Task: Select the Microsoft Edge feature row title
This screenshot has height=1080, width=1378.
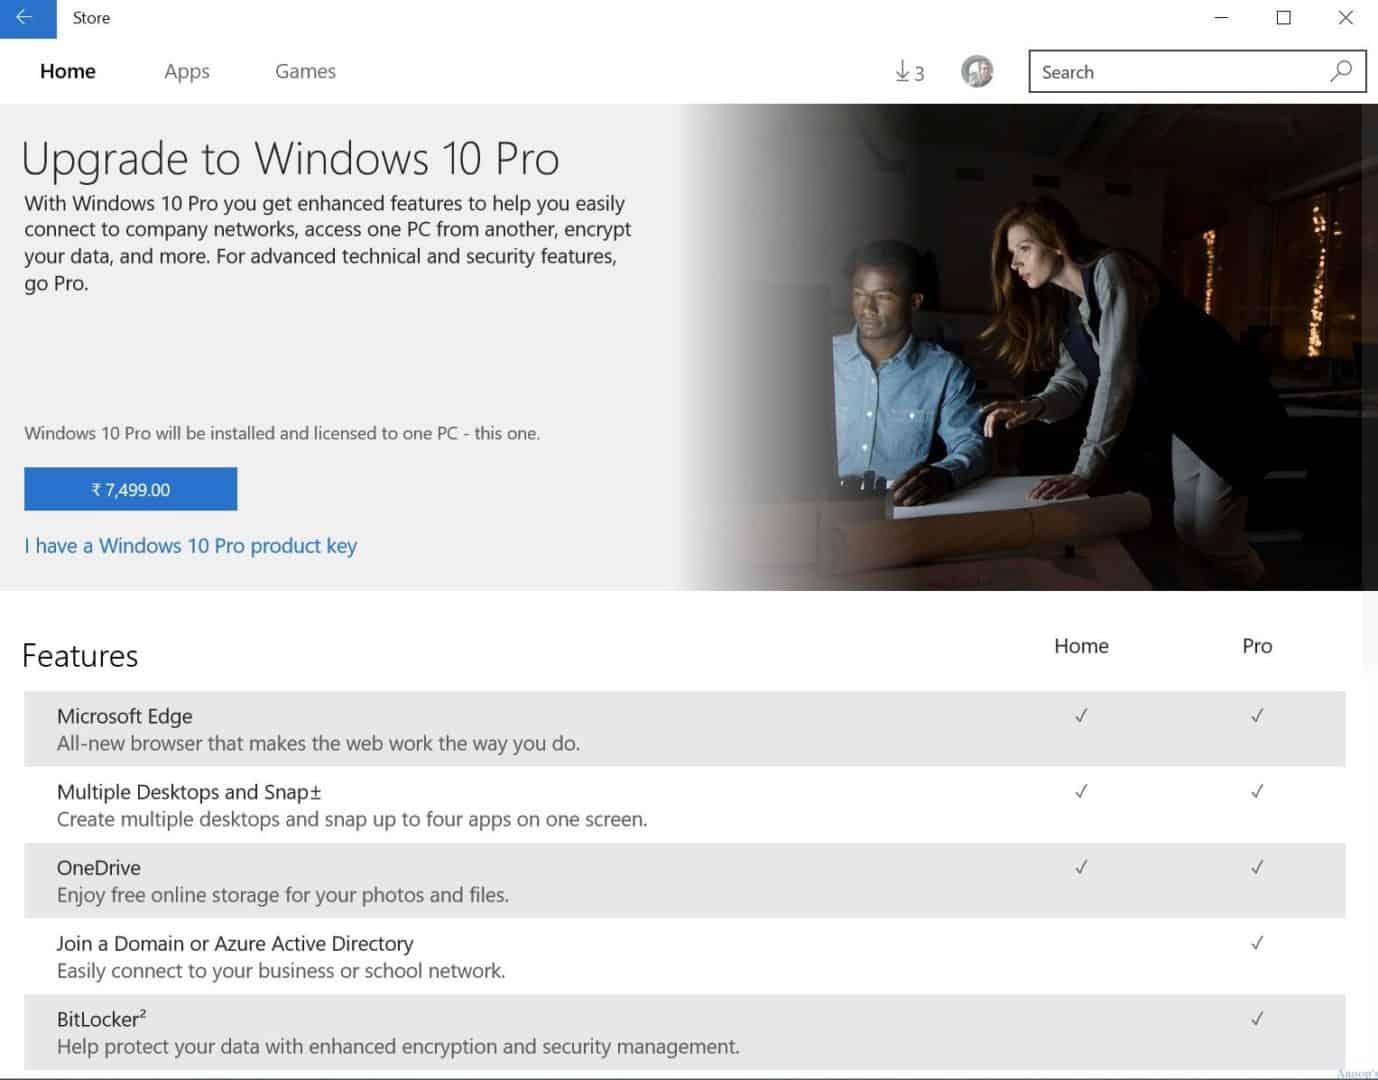Action: 125,716
